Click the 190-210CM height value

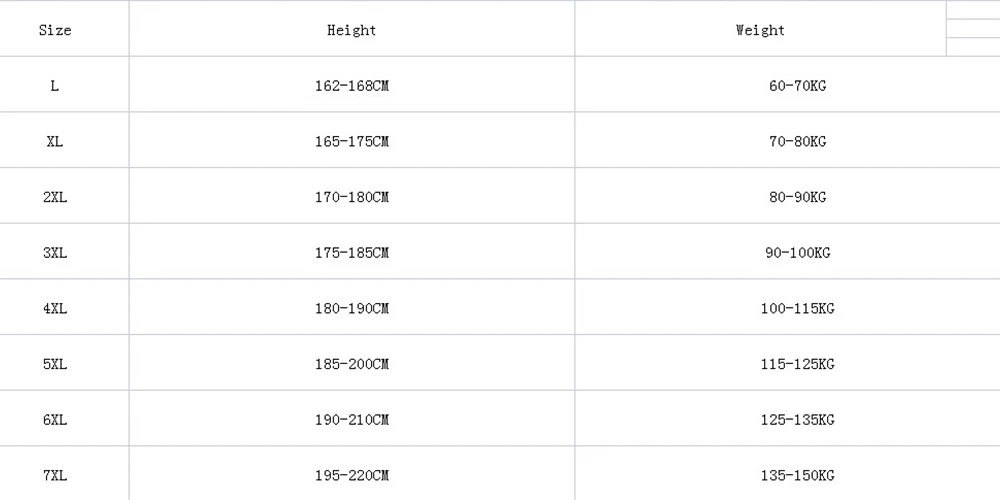[351, 420]
